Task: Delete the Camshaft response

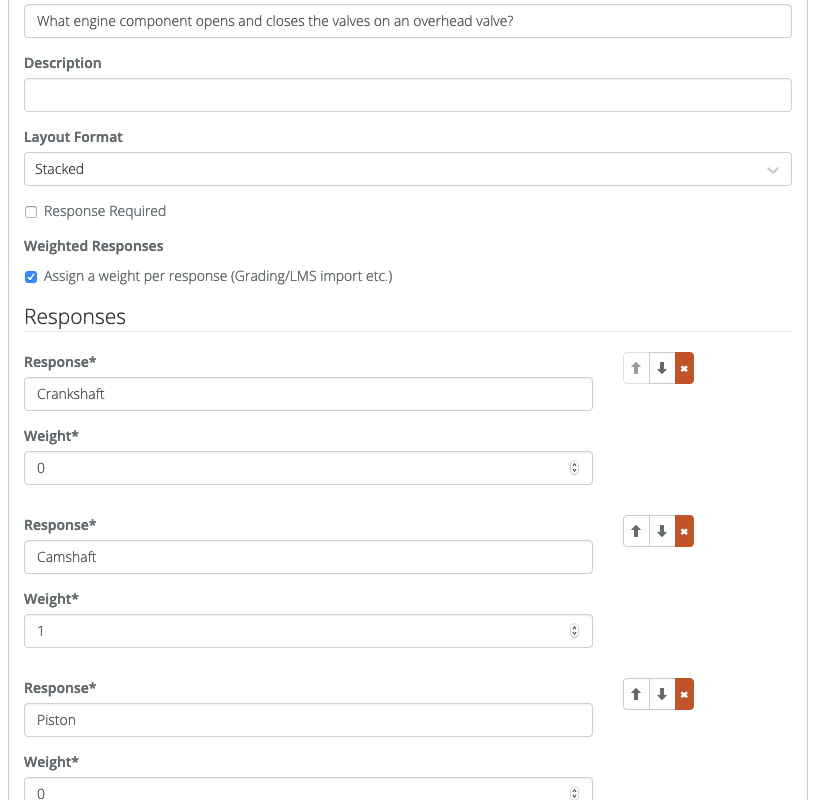Action: [684, 530]
